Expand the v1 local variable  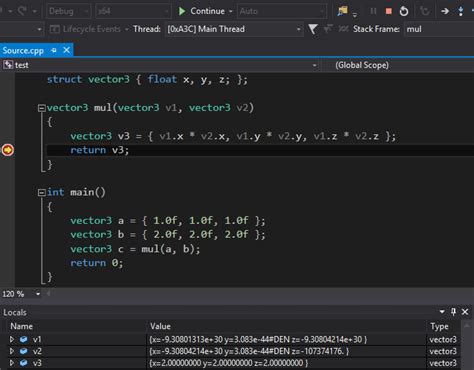click(x=12, y=339)
